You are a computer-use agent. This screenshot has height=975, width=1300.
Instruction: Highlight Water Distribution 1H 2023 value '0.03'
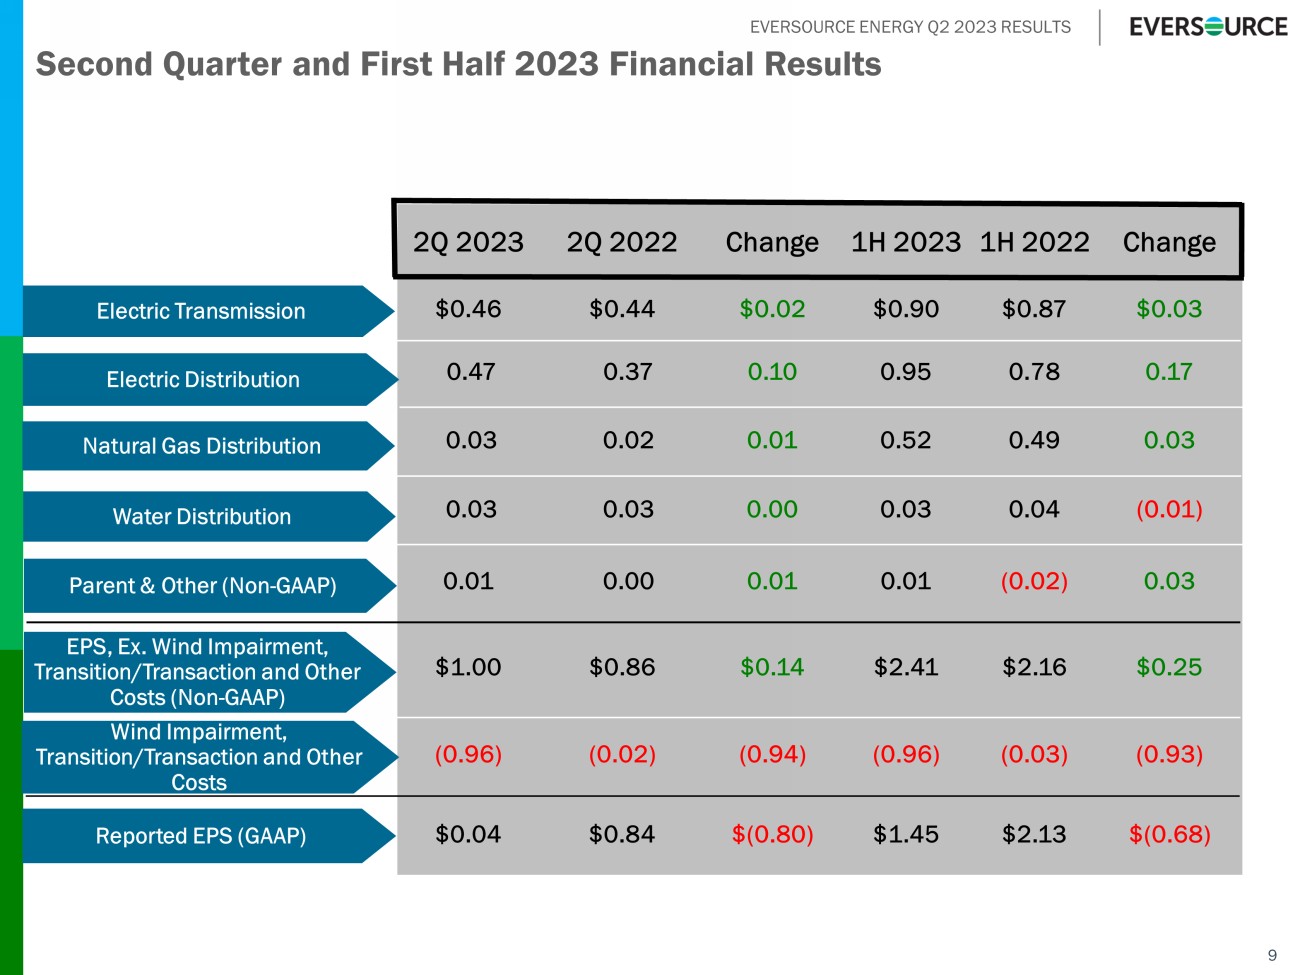(x=906, y=509)
